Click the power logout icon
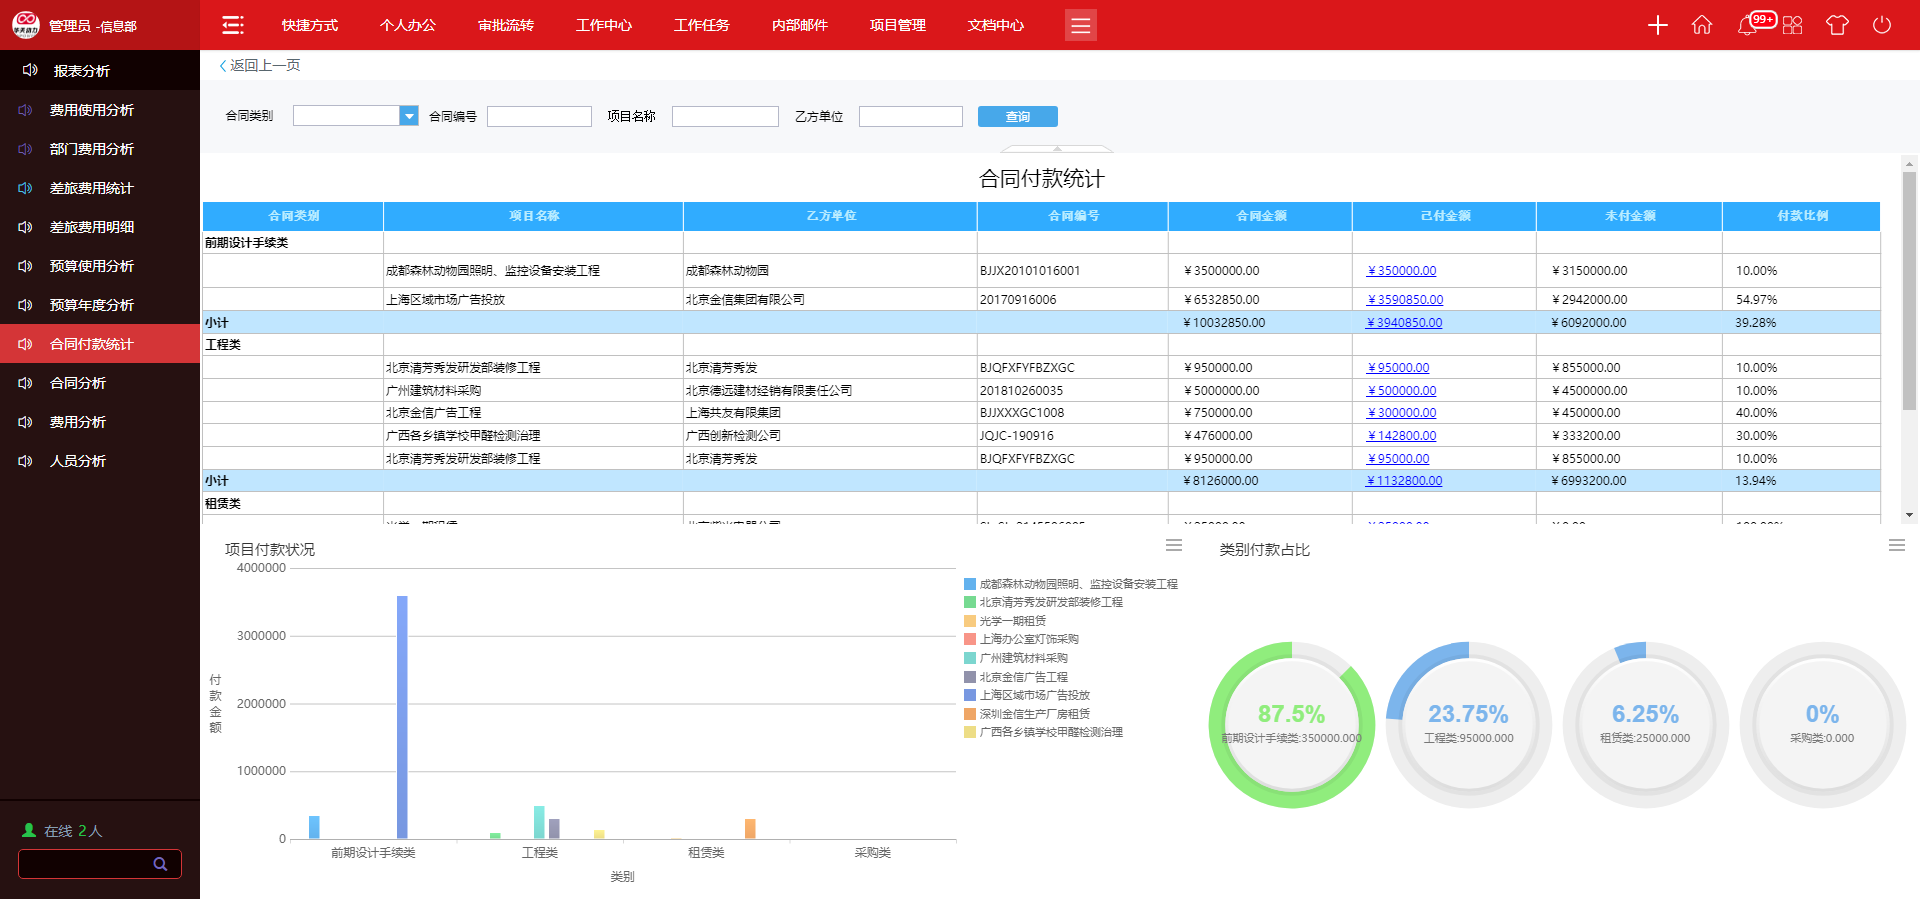1920x899 pixels. tap(1881, 25)
